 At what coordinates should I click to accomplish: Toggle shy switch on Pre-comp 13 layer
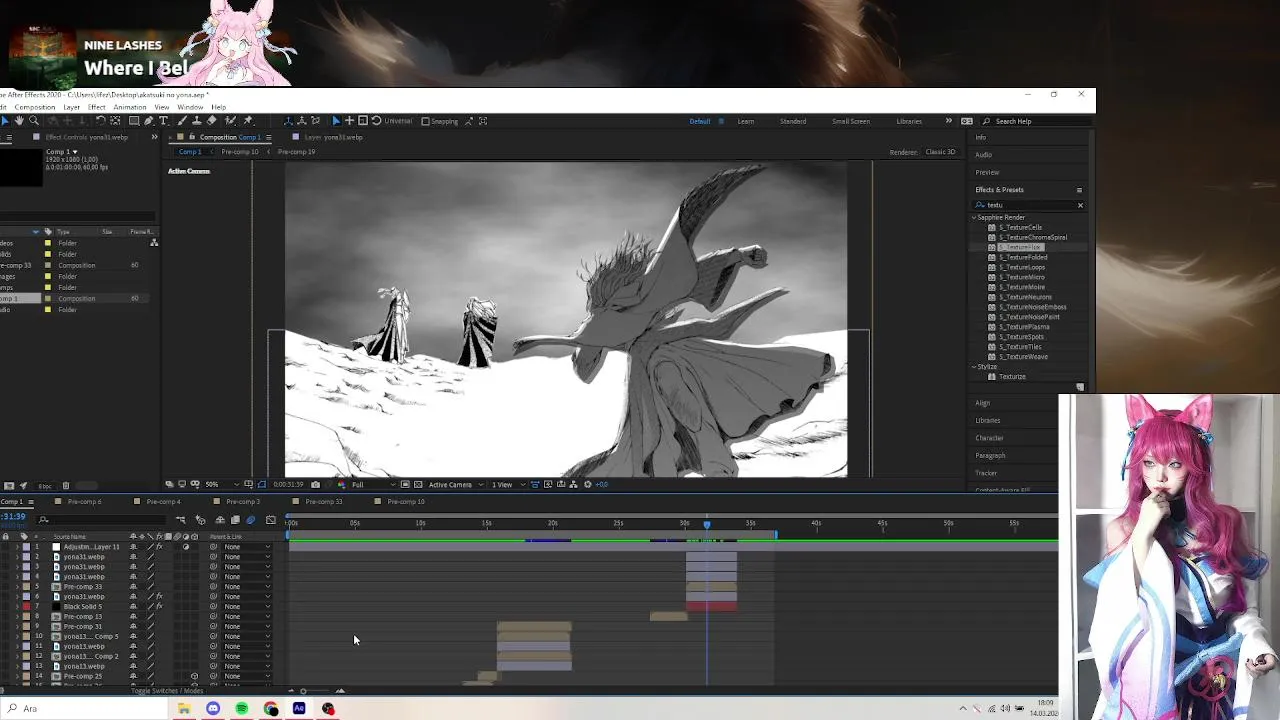[133, 616]
